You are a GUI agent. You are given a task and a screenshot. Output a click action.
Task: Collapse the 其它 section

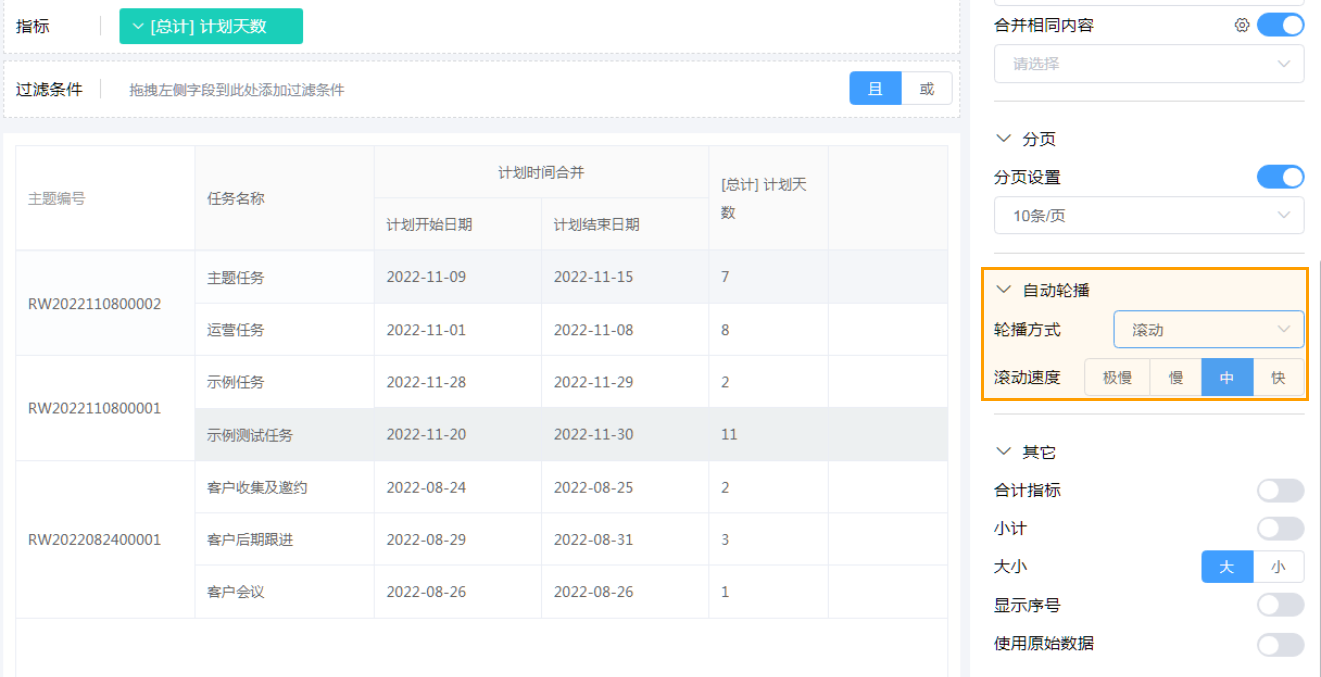pos(1004,451)
